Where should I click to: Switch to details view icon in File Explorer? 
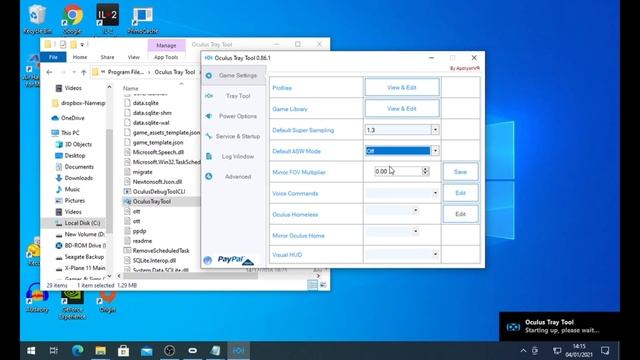point(312,285)
